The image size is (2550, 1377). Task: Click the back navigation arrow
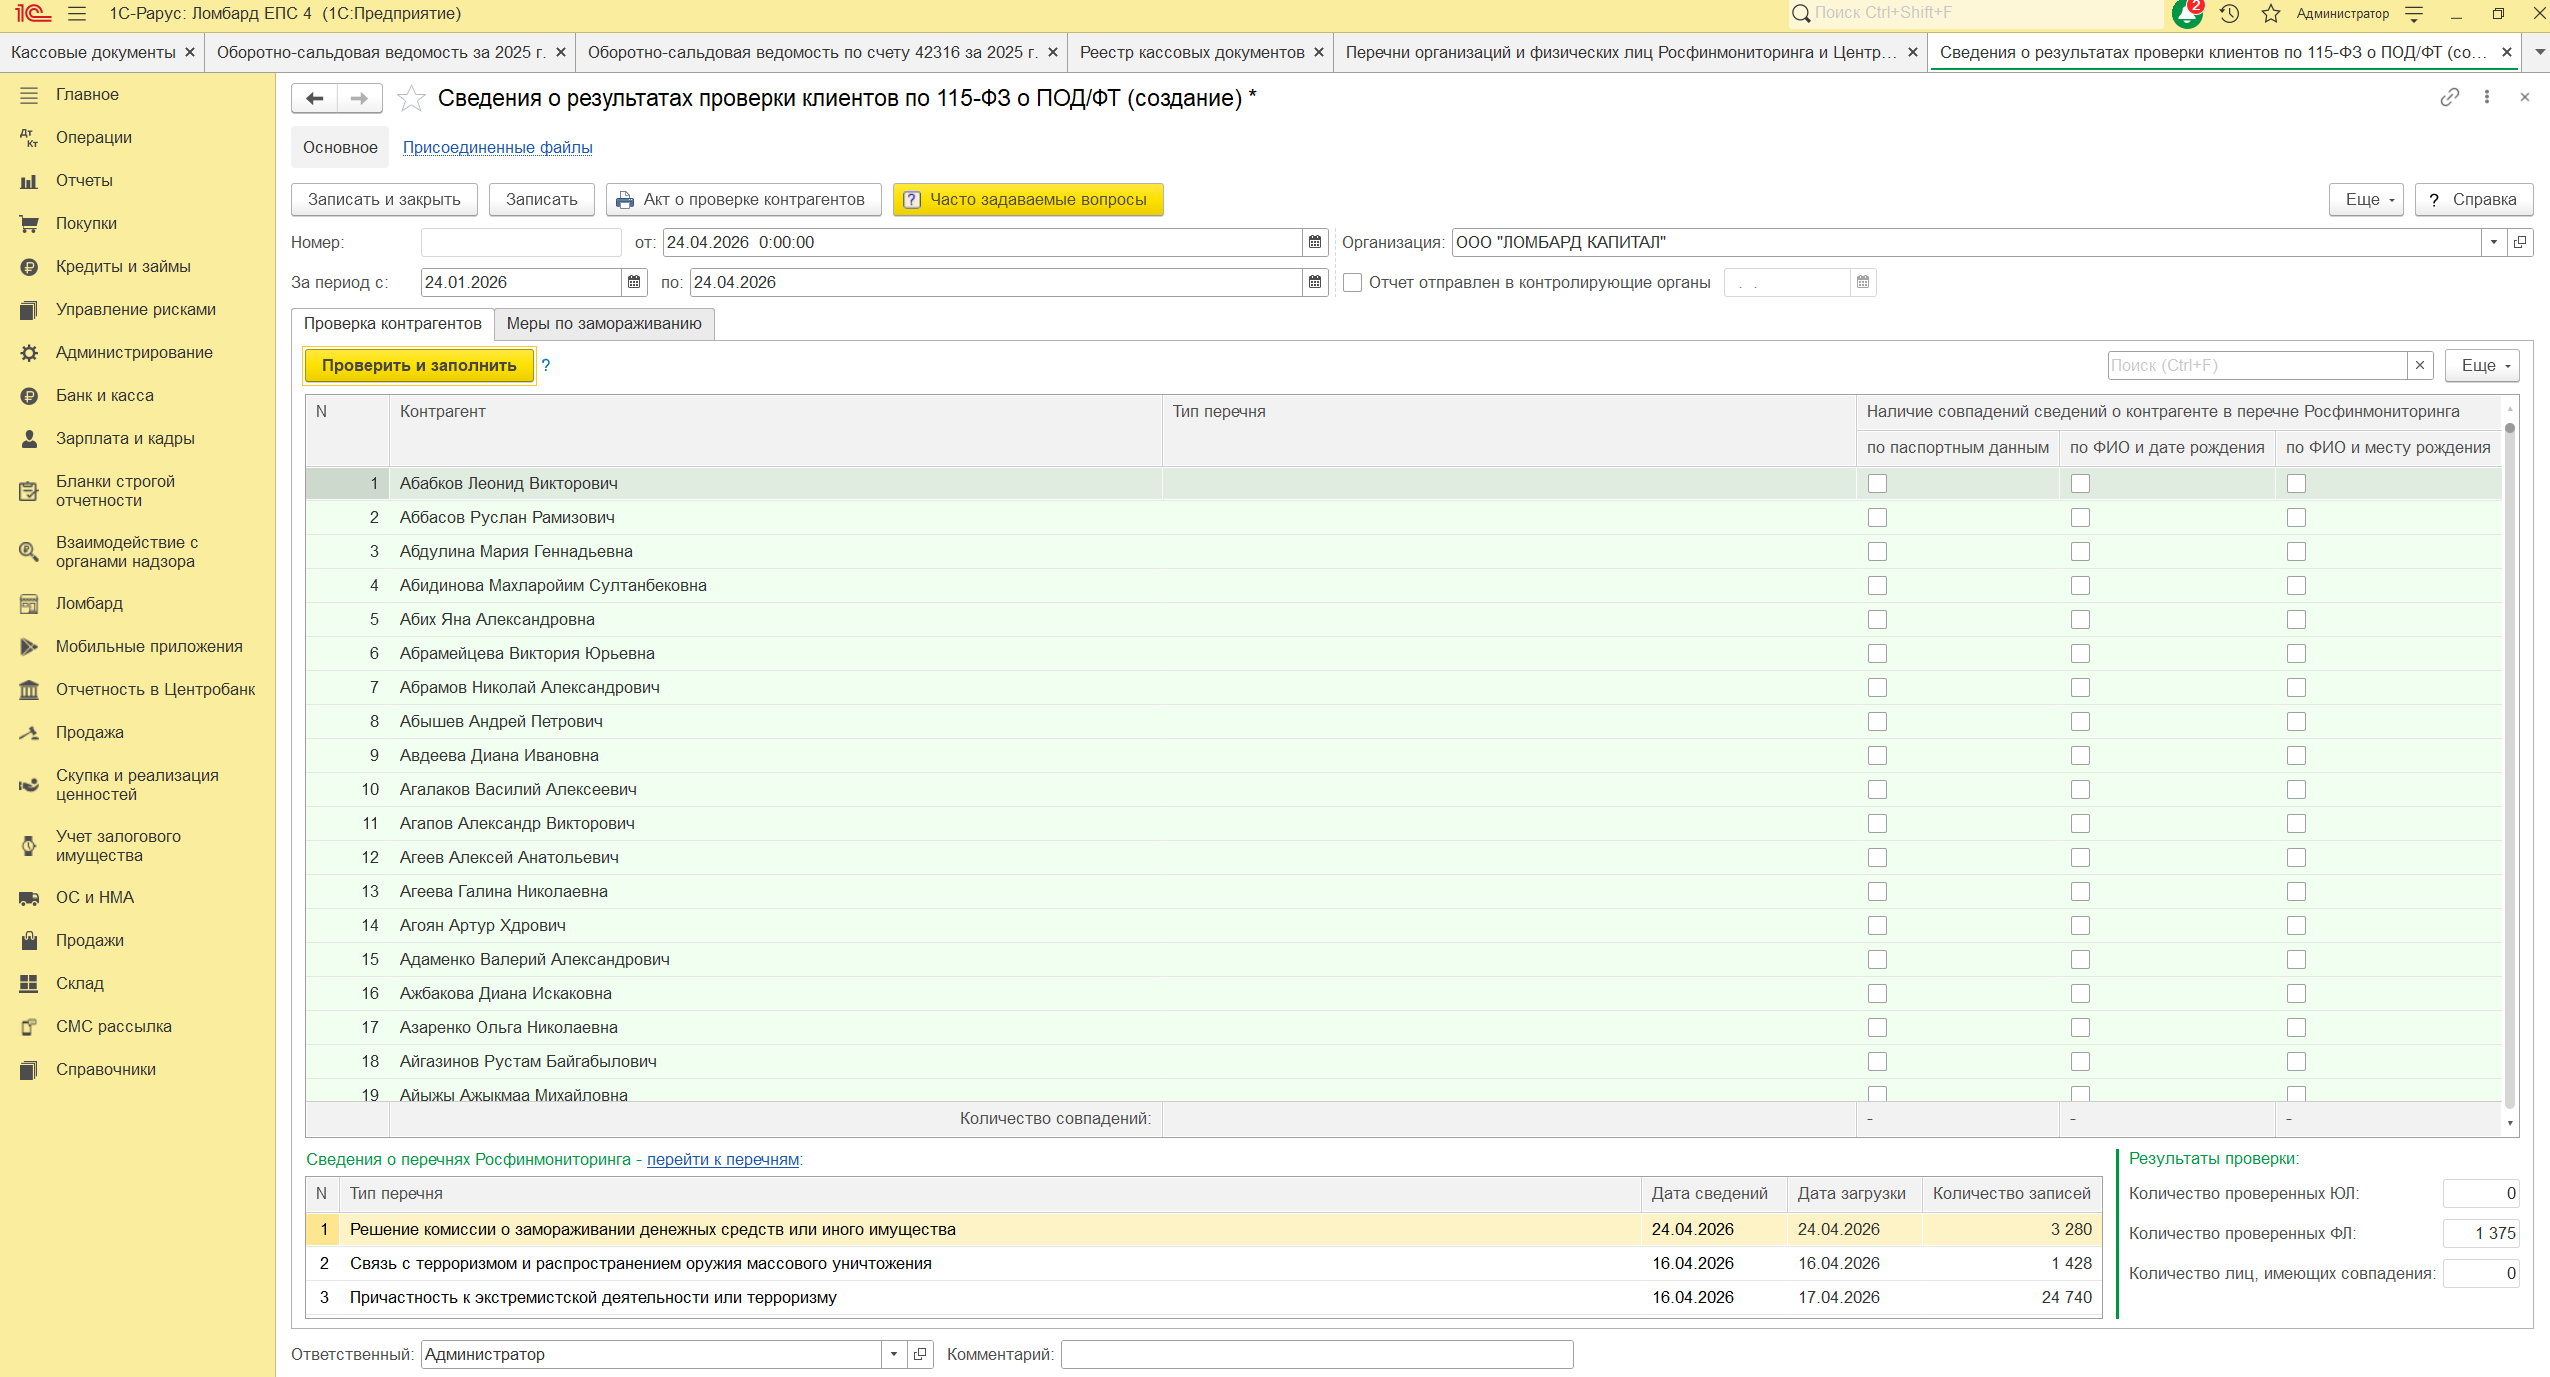point(315,98)
